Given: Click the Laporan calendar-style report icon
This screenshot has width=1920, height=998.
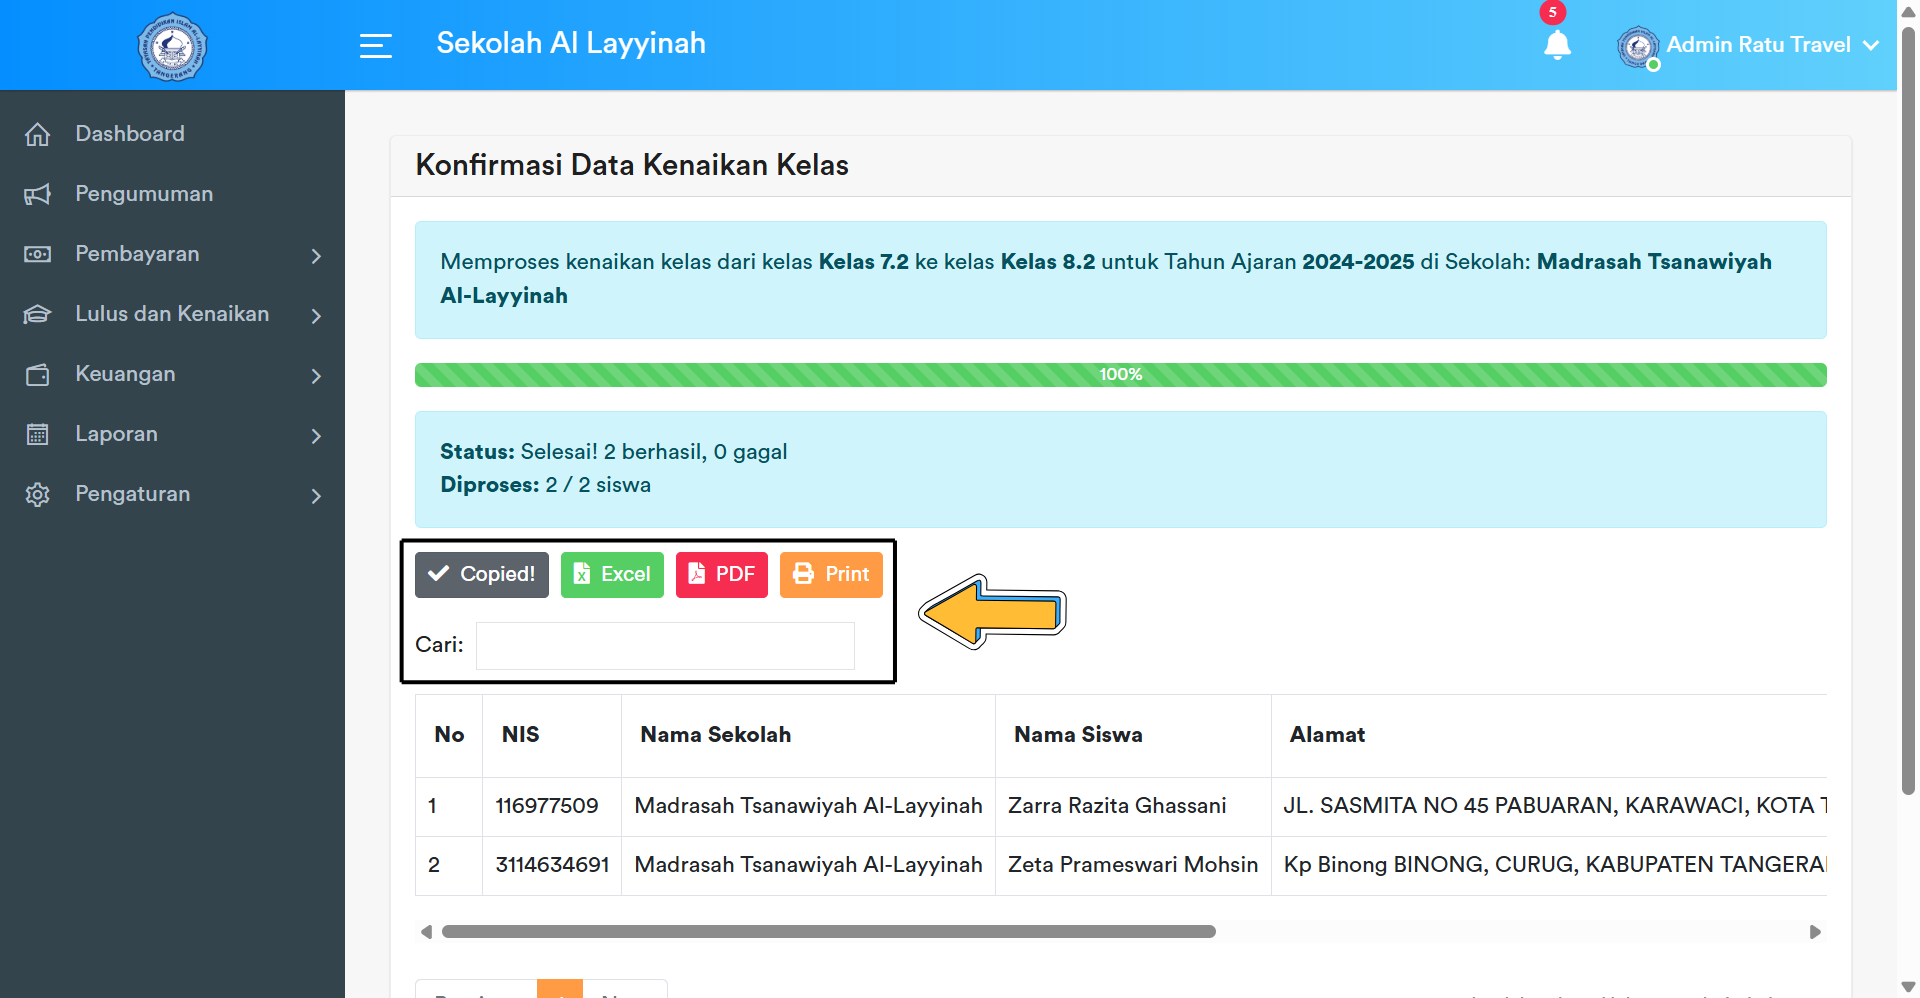Looking at the screenshot, I should point(38,434).
